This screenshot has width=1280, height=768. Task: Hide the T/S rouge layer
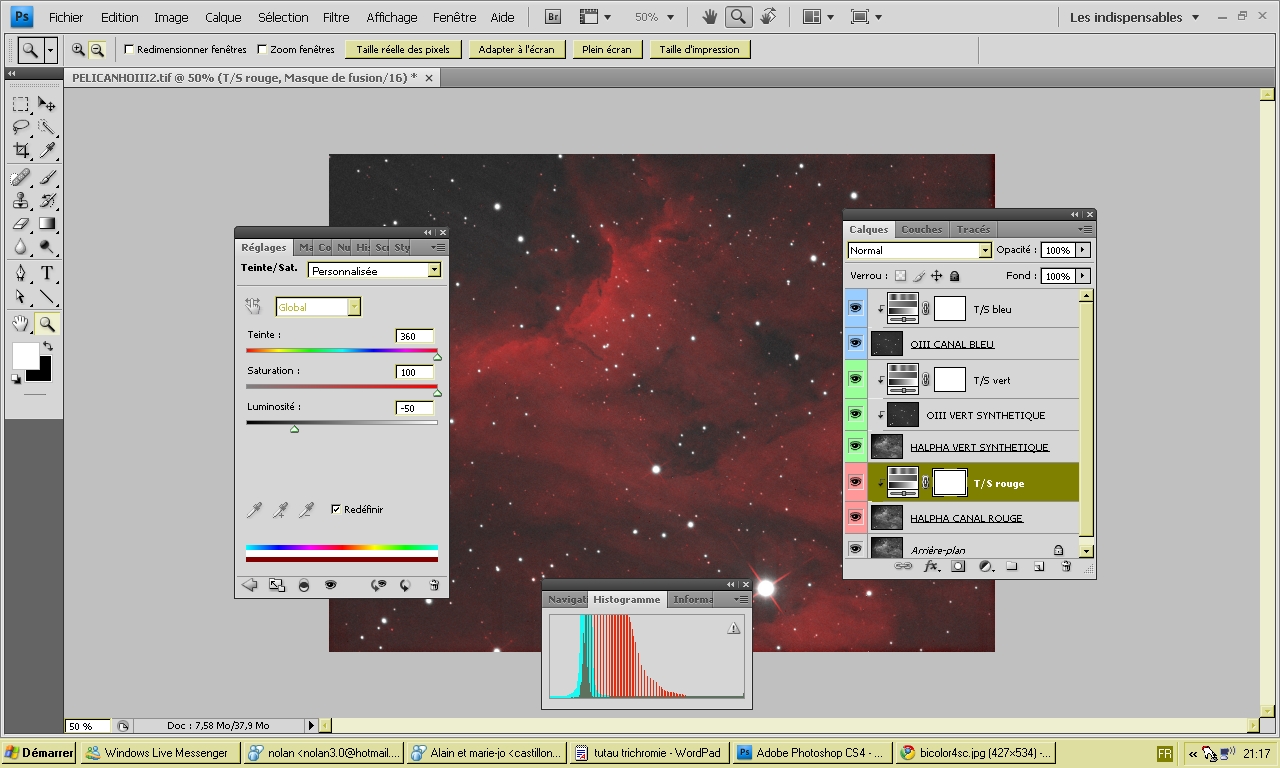tap(855, 482)
